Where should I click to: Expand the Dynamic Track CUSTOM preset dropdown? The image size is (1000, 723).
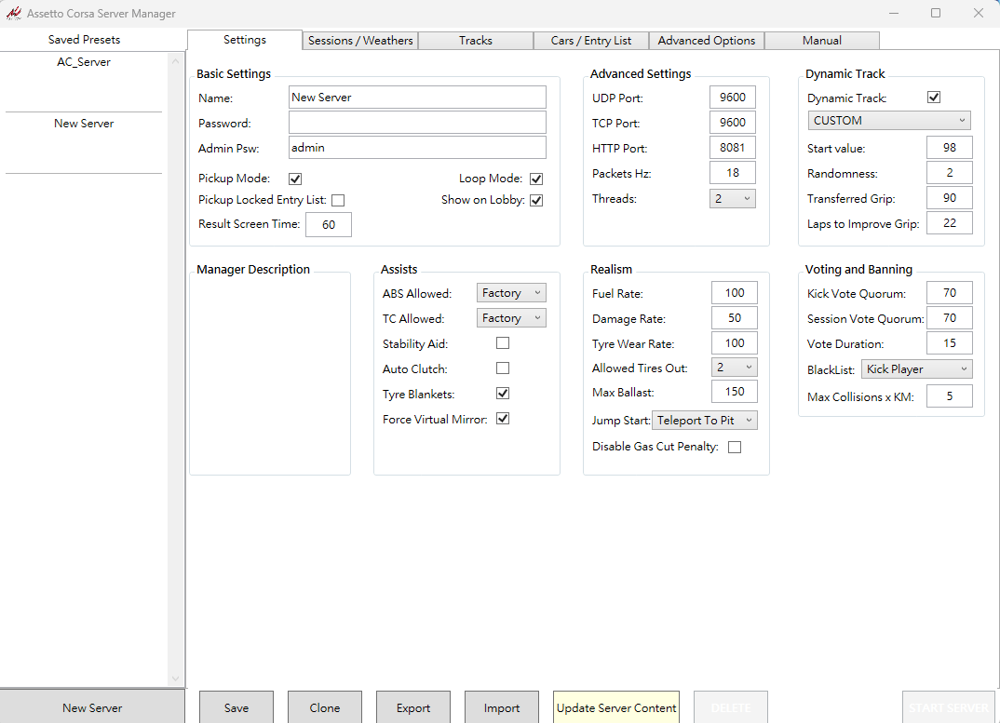pyautogui.click(x=889, y=120)
